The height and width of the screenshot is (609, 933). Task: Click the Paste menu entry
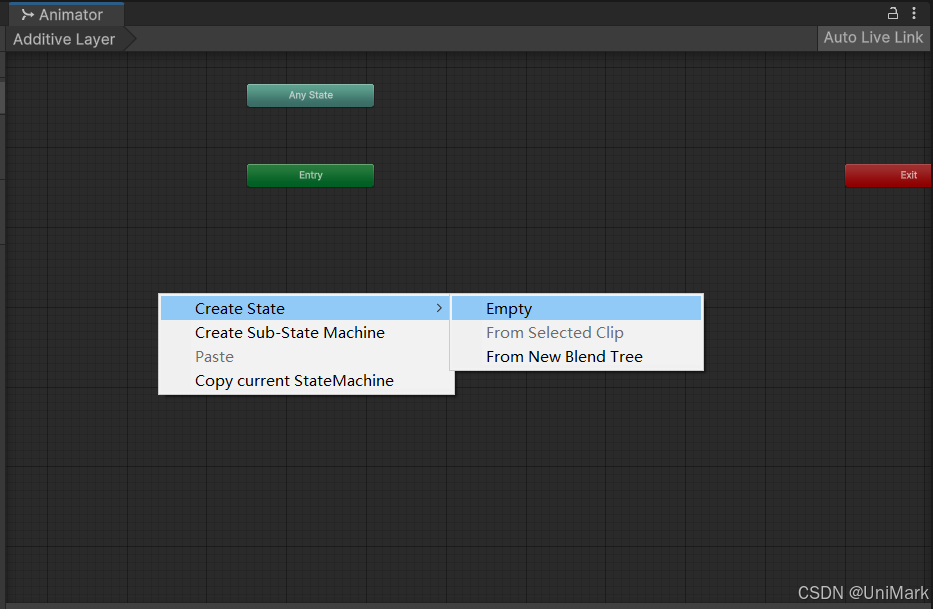click(305, 357)
